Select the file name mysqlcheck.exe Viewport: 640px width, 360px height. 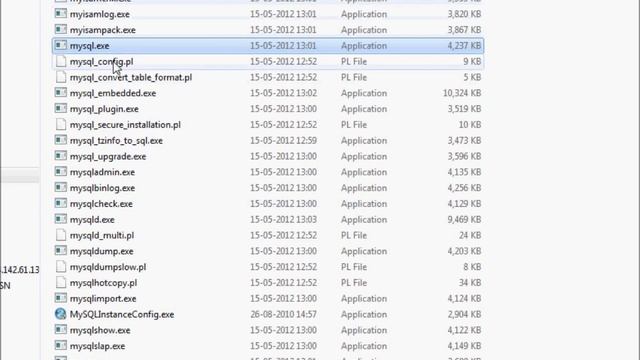(101, 204)
